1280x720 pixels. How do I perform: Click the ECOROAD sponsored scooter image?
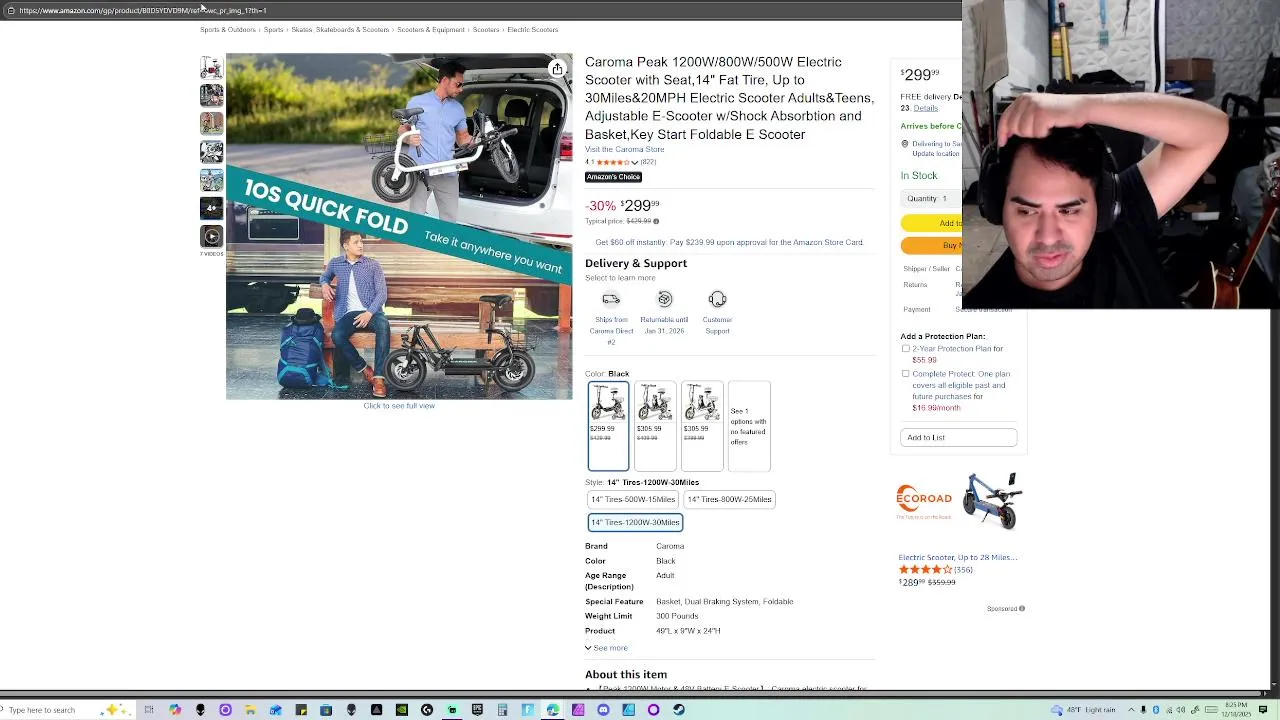pos(992,501)
